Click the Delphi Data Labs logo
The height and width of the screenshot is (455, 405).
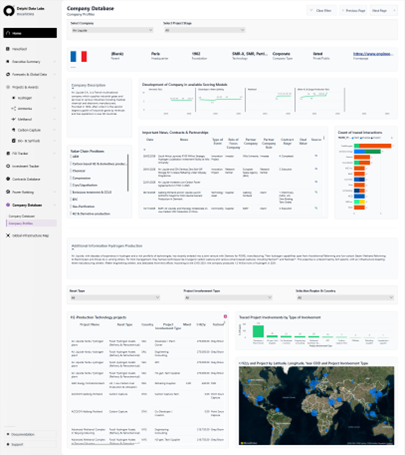pos(9,11)
